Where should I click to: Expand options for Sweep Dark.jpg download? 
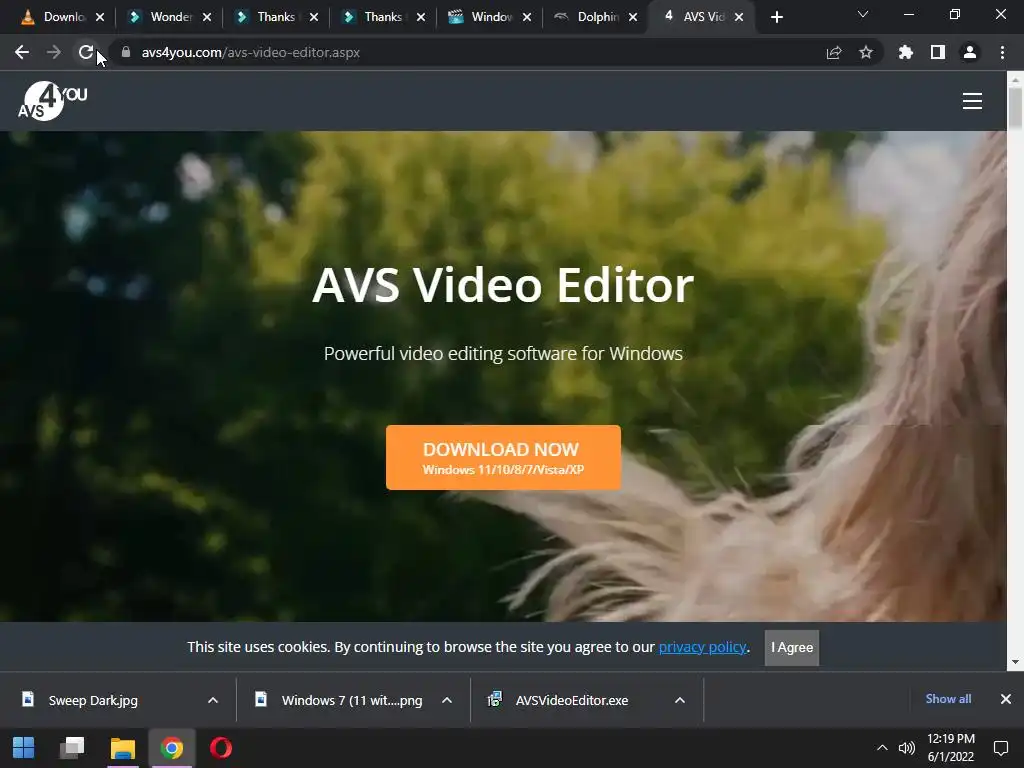click(x=213, y=700)
